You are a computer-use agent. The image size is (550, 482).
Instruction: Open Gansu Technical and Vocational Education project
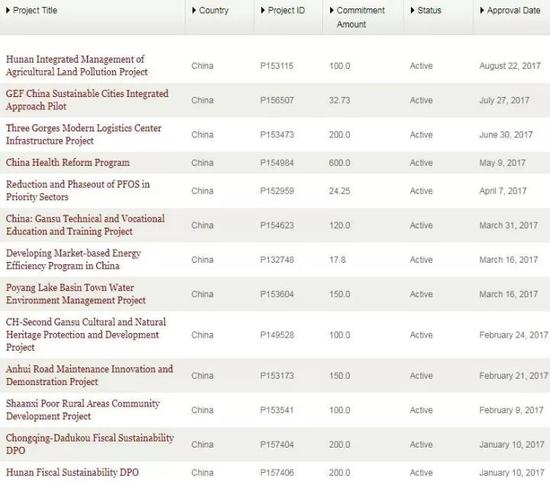coord(85,225)
